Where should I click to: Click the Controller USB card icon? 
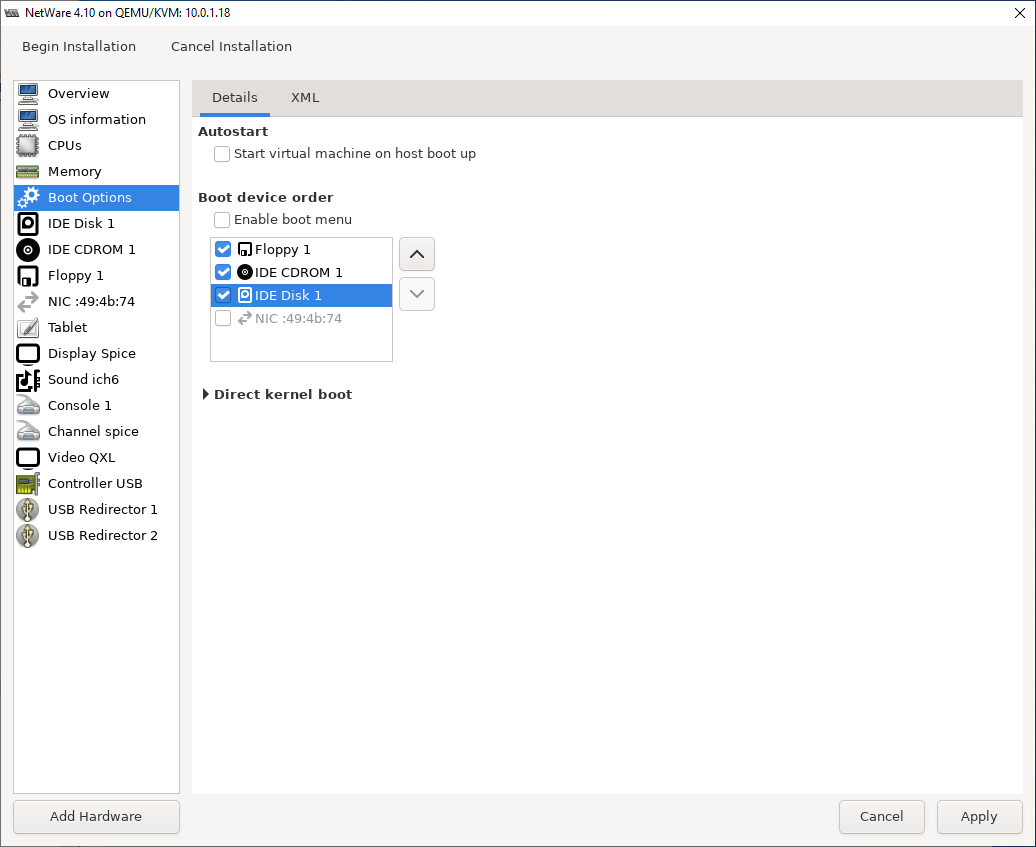28,484
